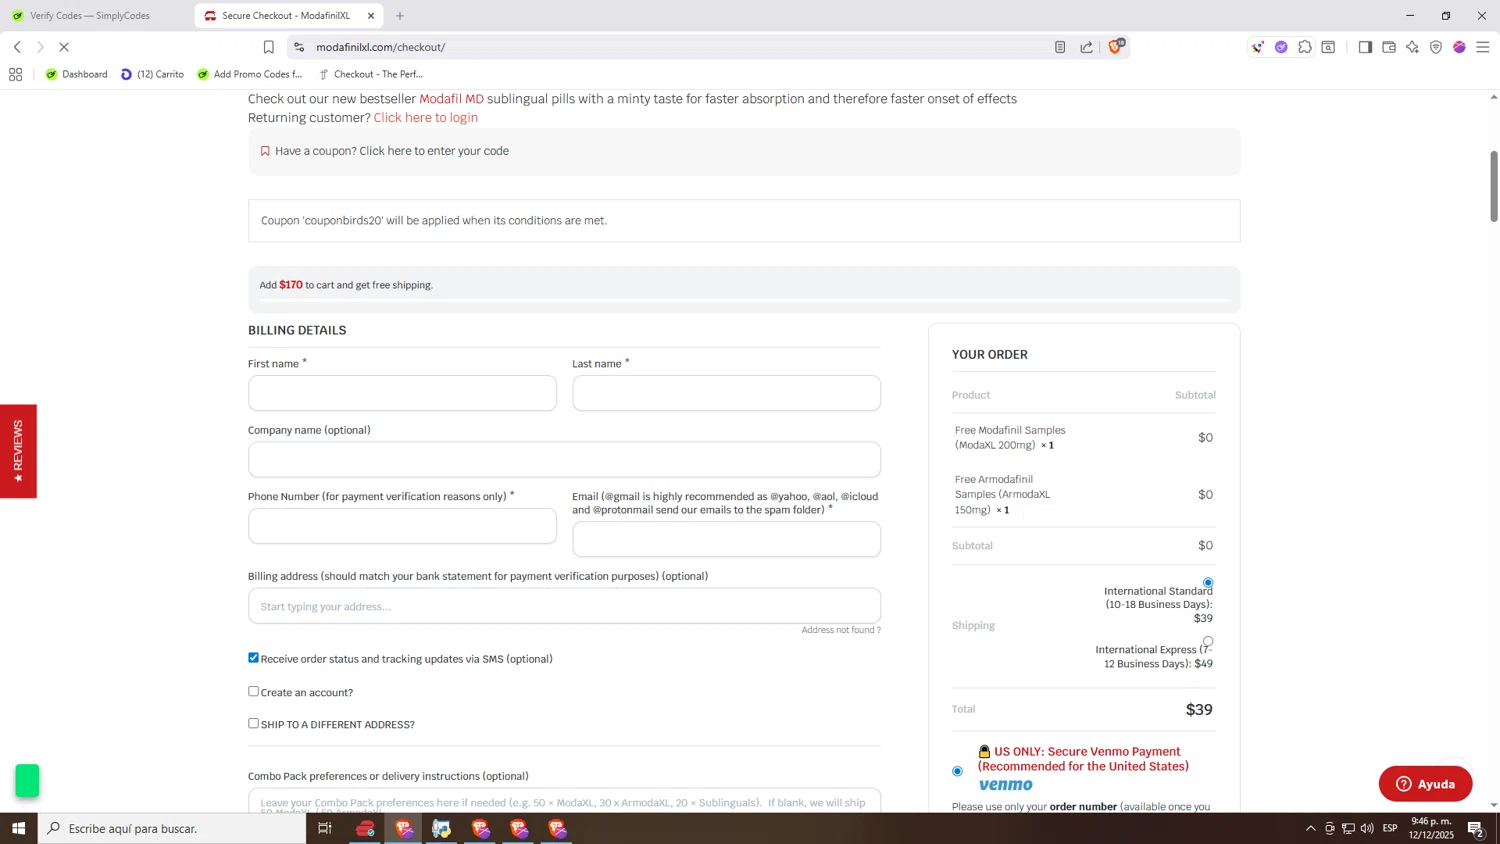The image size is (1500, 844).
Task: Open Windows Start menu
Action: click(18, 828)
